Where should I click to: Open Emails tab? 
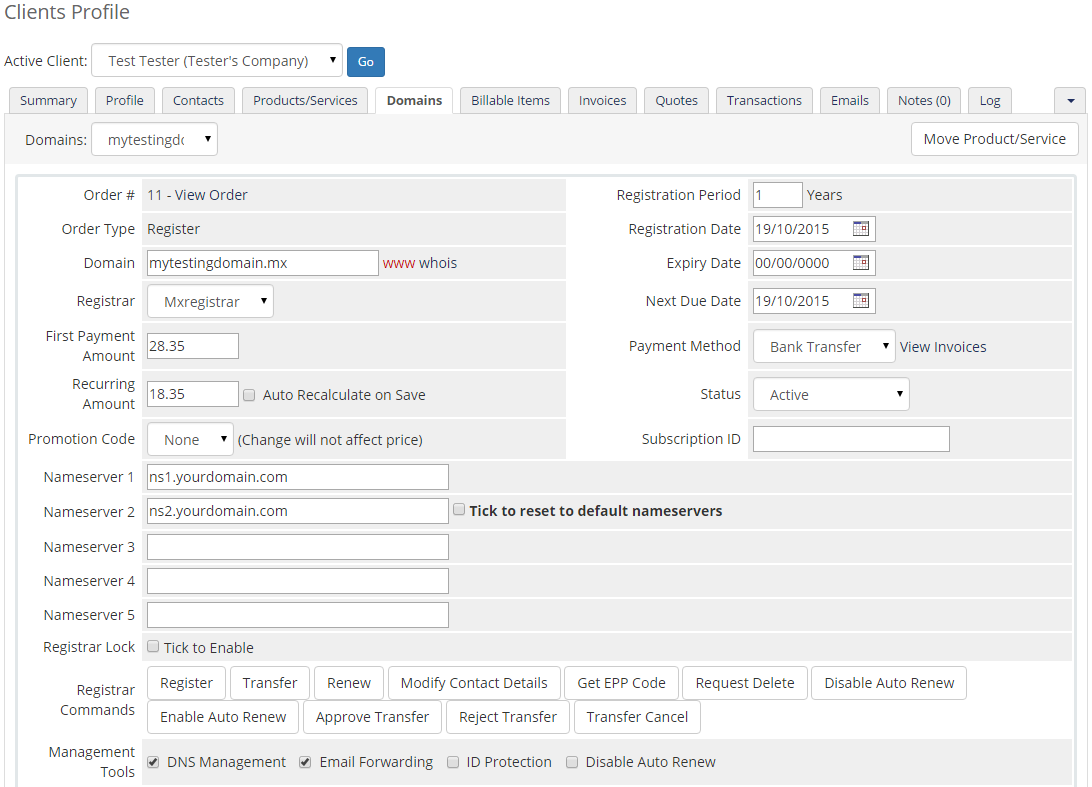(x=850, y=100)
